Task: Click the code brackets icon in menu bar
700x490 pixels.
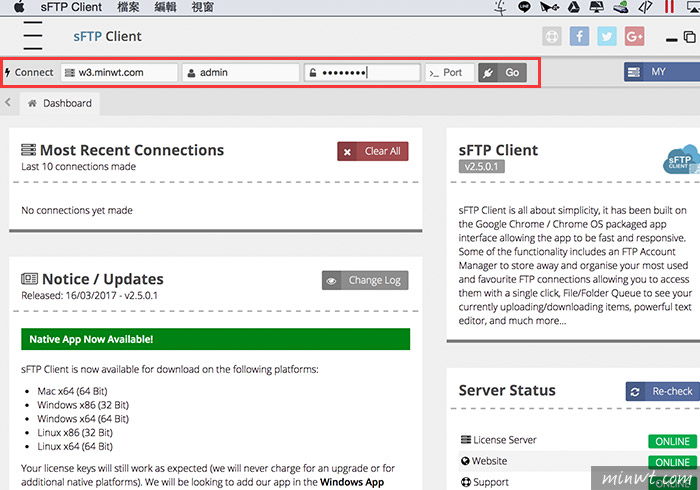Action: tap(645, 7)
